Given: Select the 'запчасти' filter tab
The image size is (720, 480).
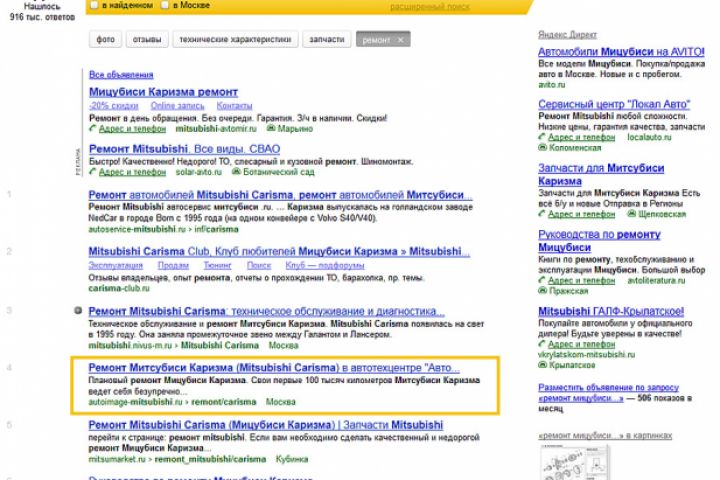Looking at the screenshot, I should click(x=326, y=40).
